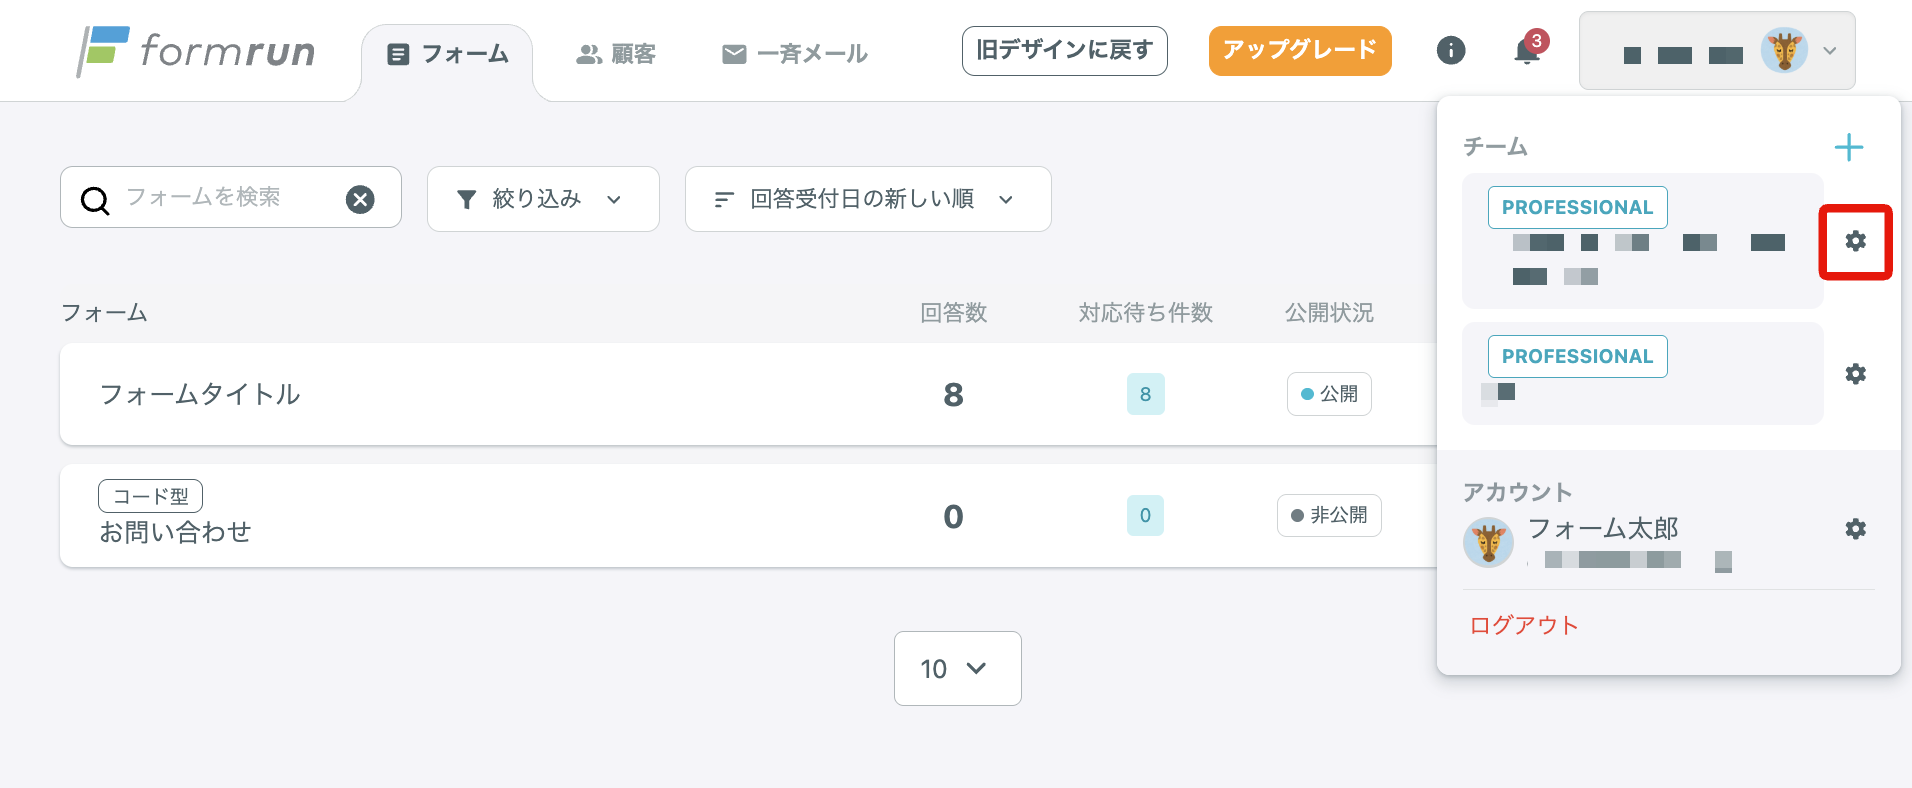Open the フォームタイトル form row
1912x788 pixels.
click(200, 394)
